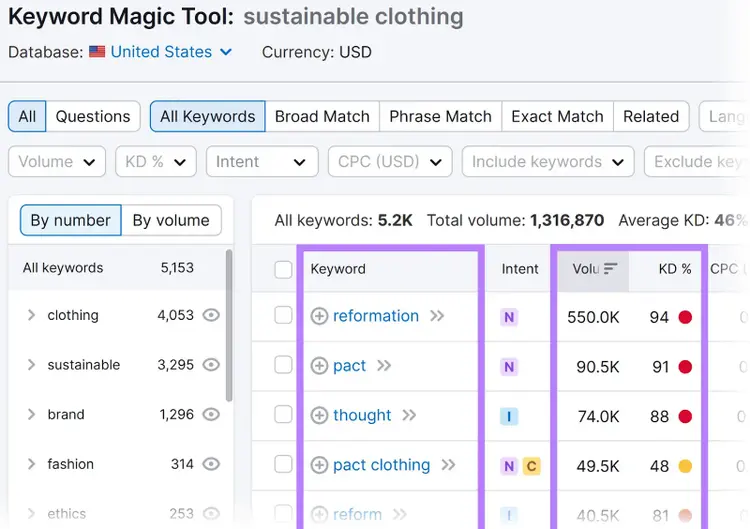Open the United States database dropdown
Viewport: 750px width, 529px height.
tap(171, 52)
